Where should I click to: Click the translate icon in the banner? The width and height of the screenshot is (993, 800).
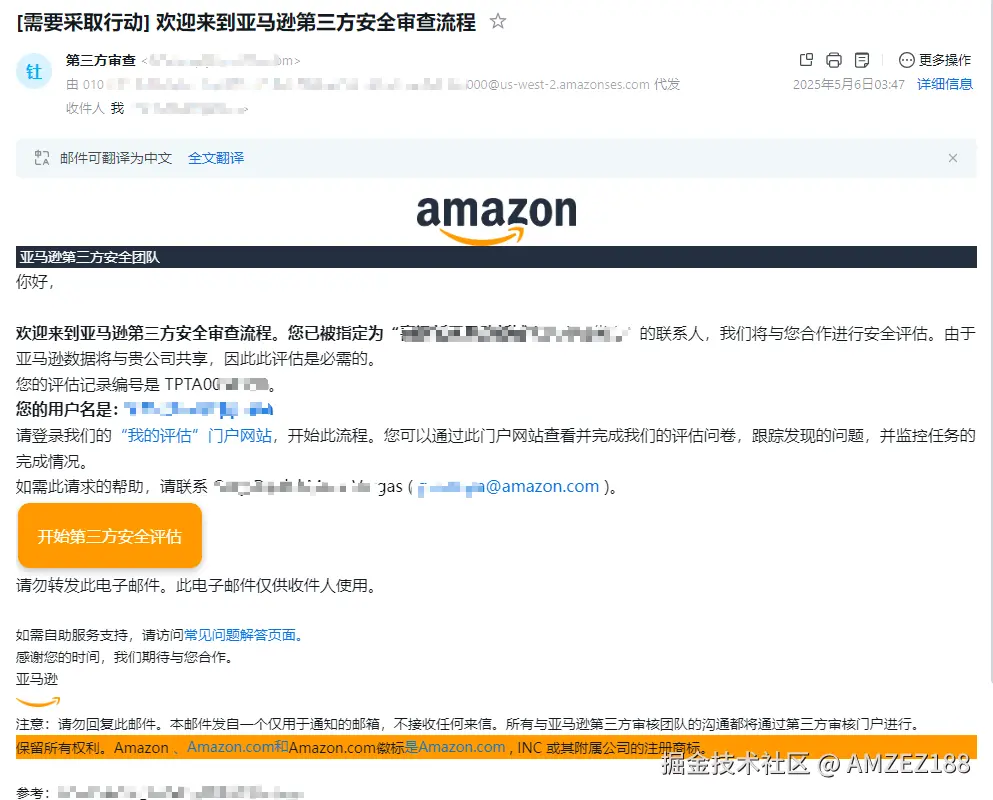[42, 158]
